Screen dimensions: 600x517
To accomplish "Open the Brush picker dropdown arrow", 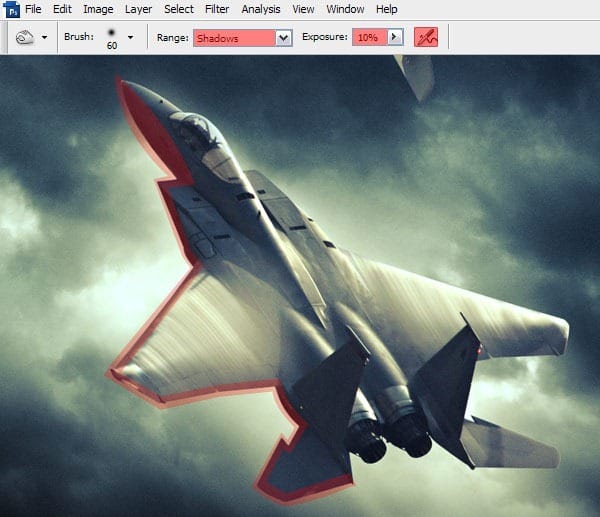I will click(x=130, y=38).
